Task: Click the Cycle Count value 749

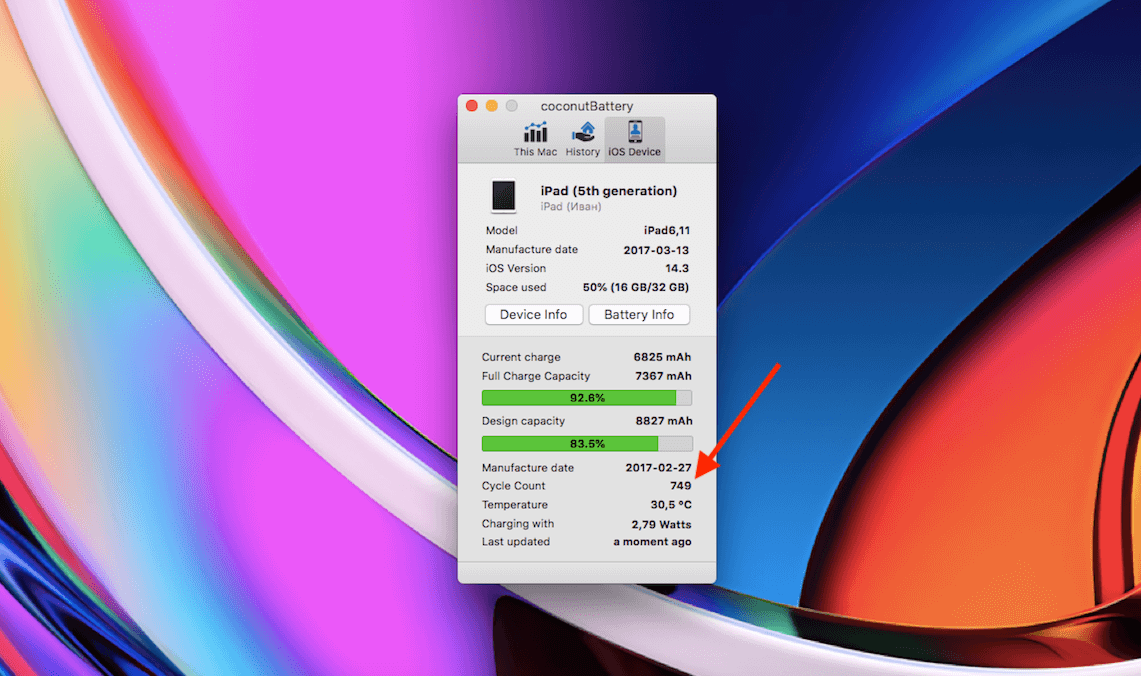Action: [x=680, y=486]
